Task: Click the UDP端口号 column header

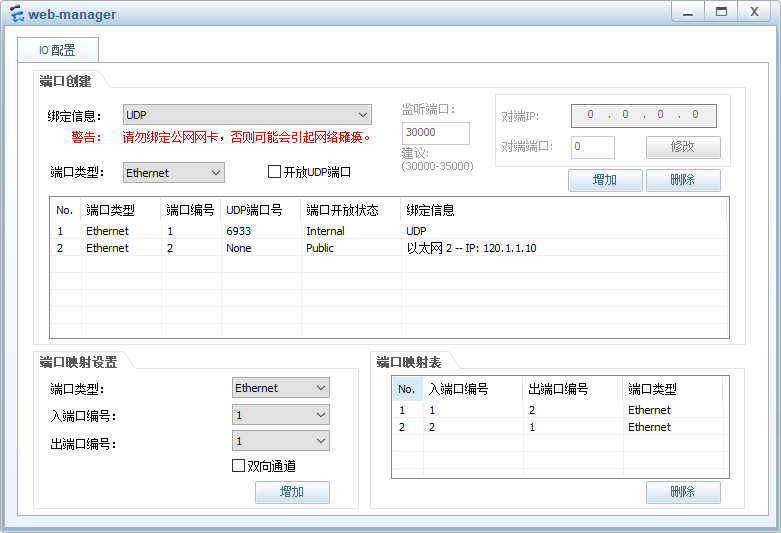Action: [x=261, y=210]
